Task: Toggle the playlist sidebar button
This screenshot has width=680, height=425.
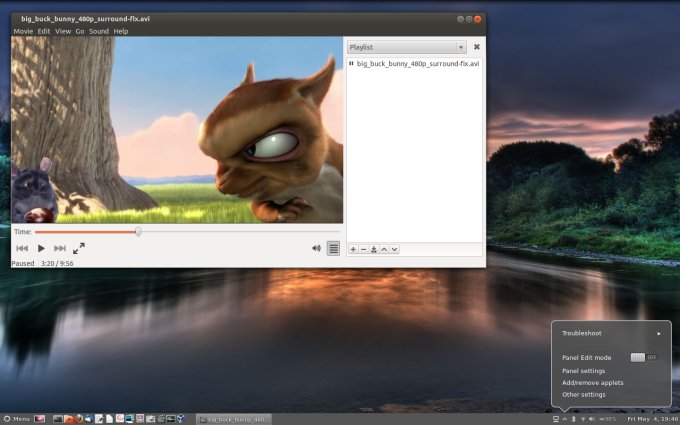Action: (333, 248)
